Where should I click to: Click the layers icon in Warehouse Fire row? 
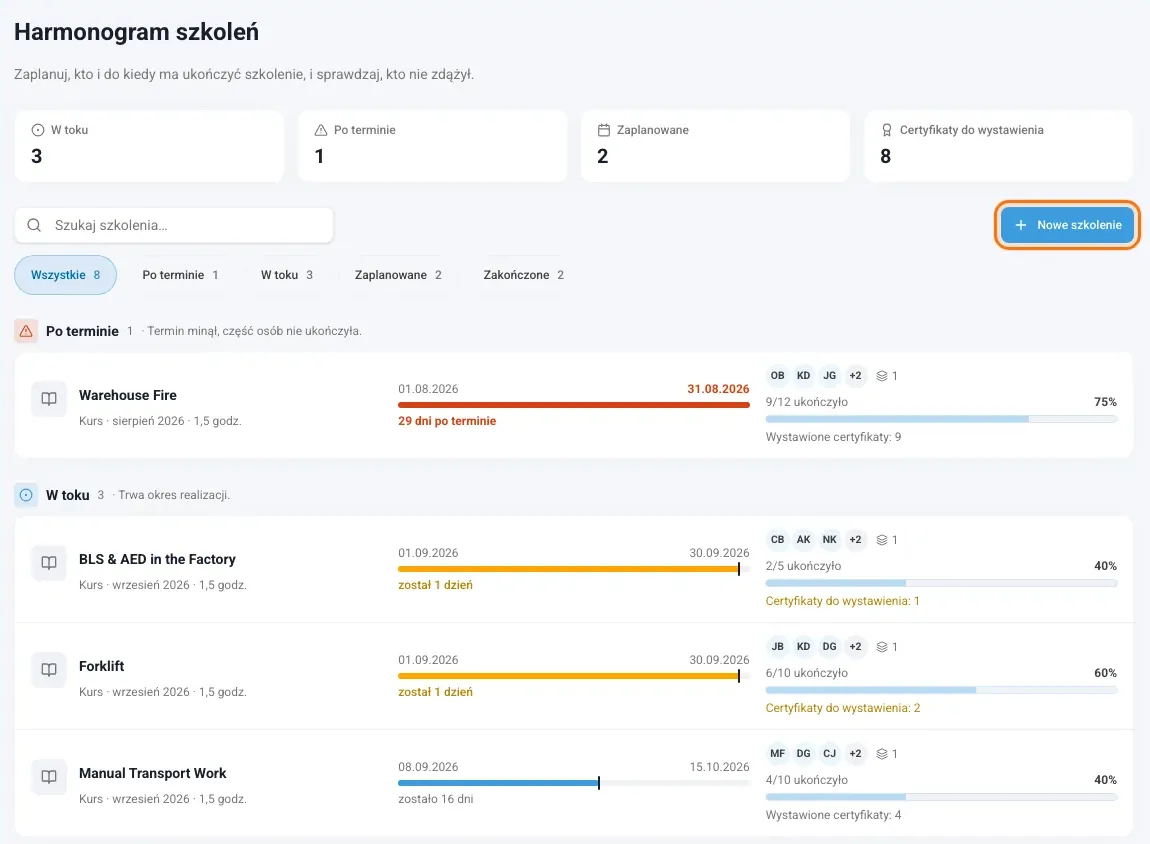(882, 375)
